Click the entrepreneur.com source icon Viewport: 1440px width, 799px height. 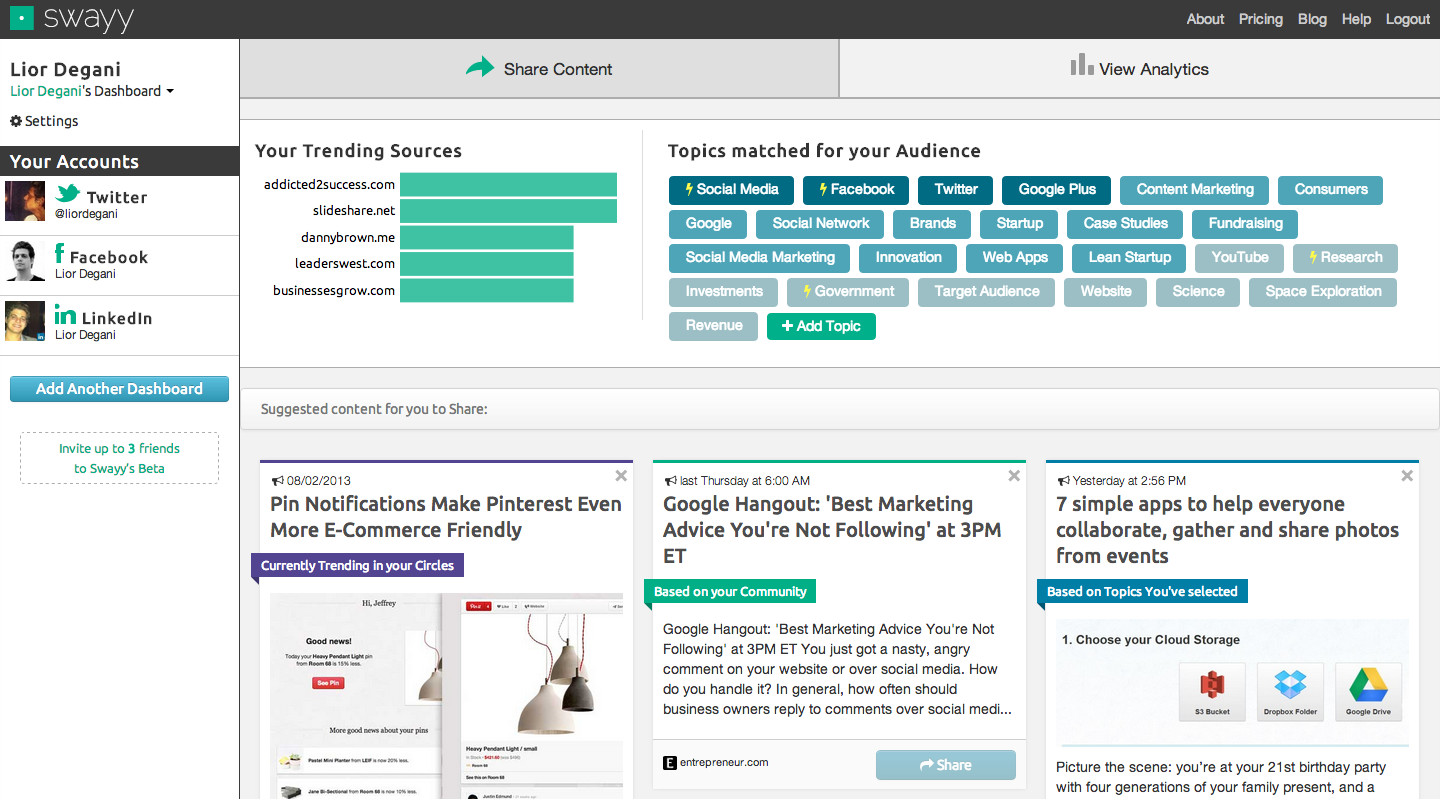[x=670, y=763]
